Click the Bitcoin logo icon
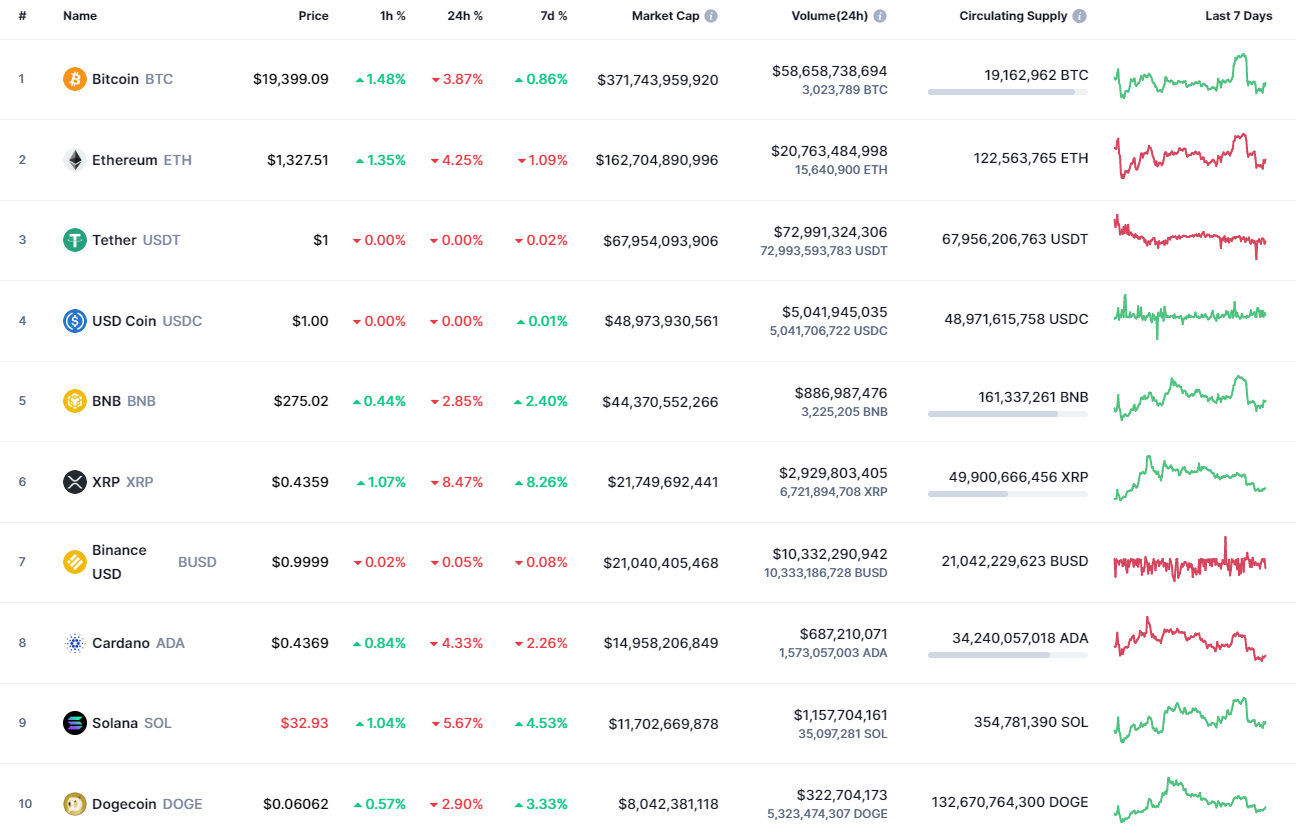The height and width of the screenshot is (833, 1296). click(x=75, y=78)
